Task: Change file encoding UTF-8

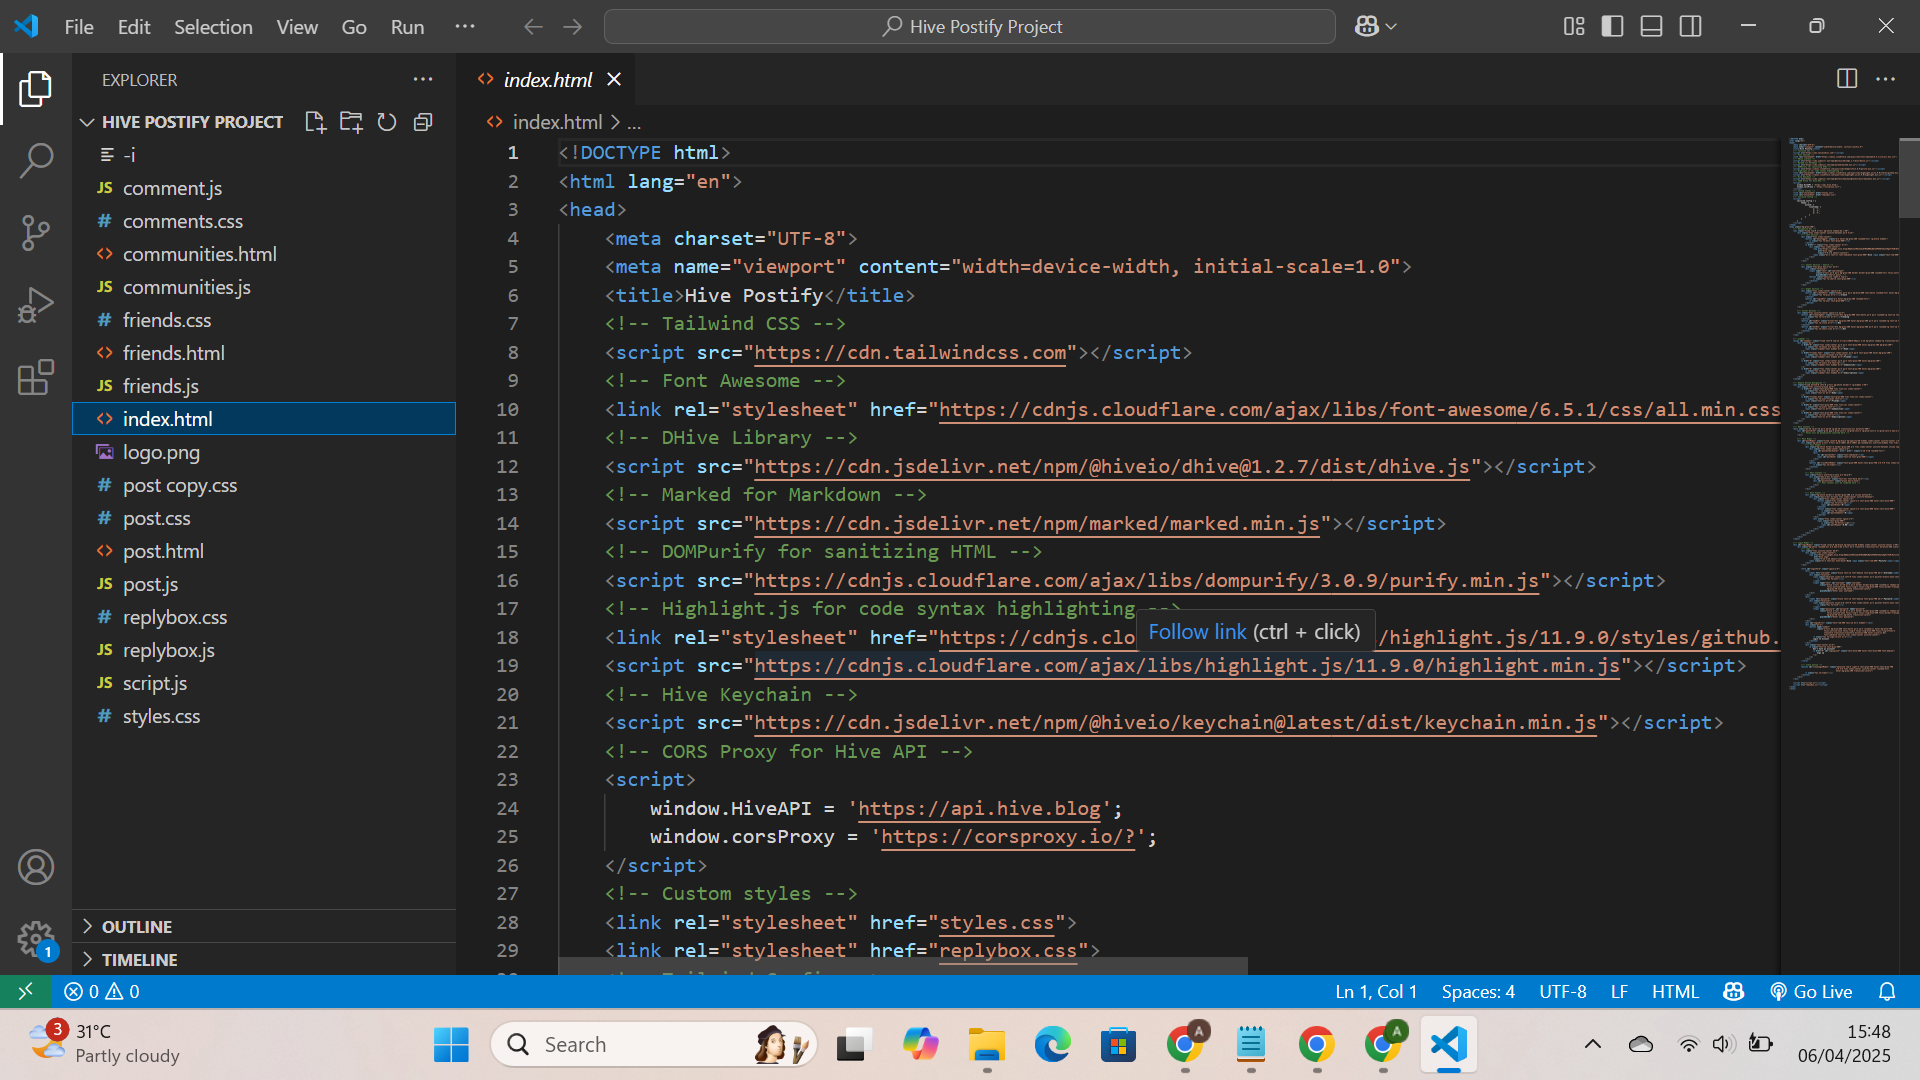Action: pyautogui.click(x=1563, y=991)
